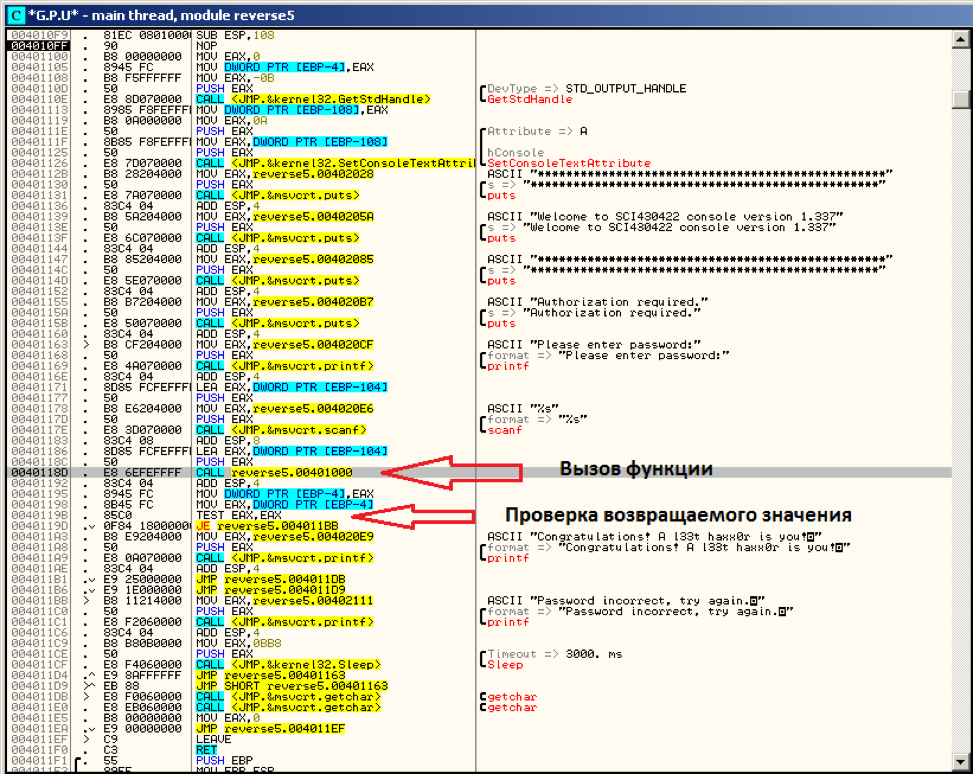
Task: Select JMP reverse5.004011EF instruction
Action: point(271,729)
